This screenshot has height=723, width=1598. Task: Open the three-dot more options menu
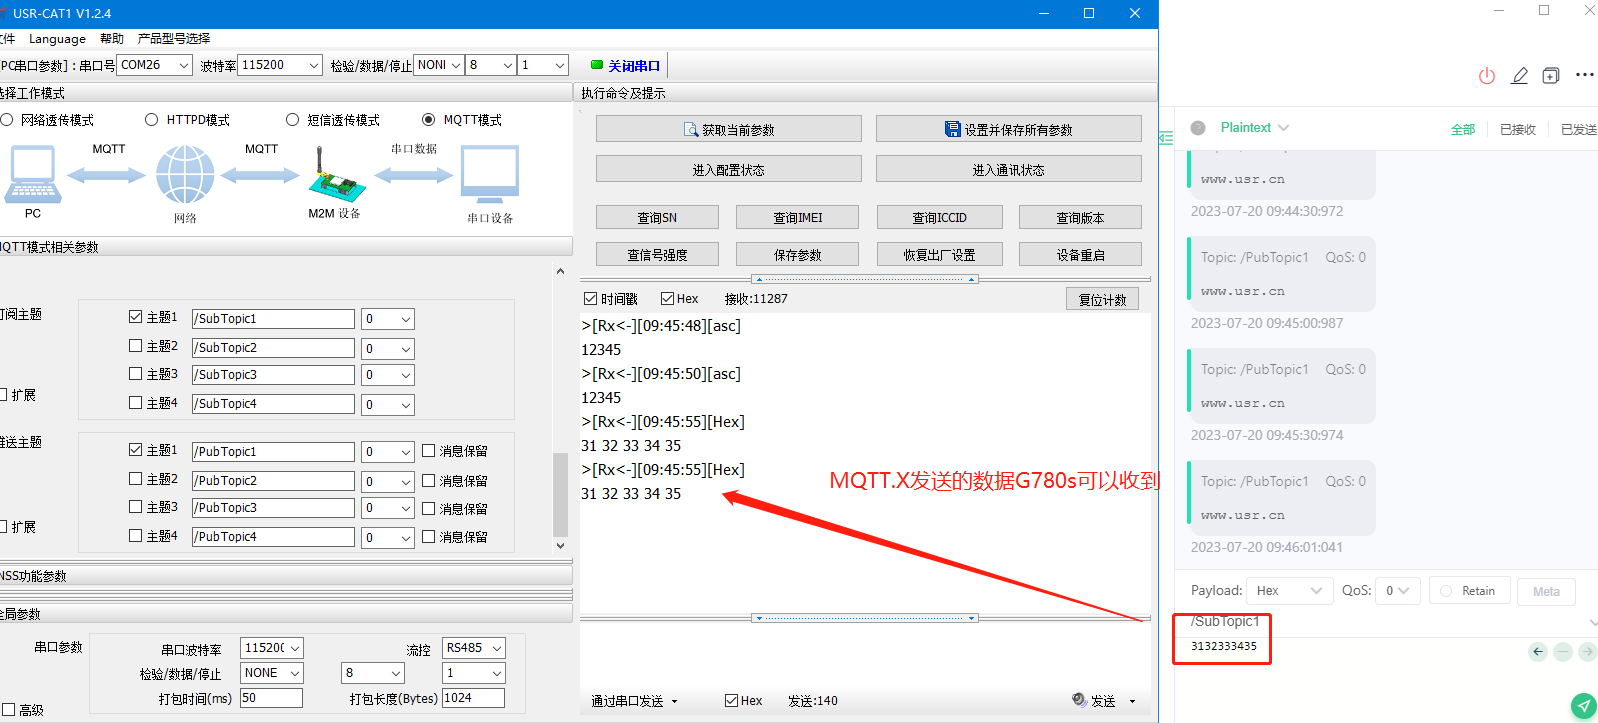point(1584,75)
